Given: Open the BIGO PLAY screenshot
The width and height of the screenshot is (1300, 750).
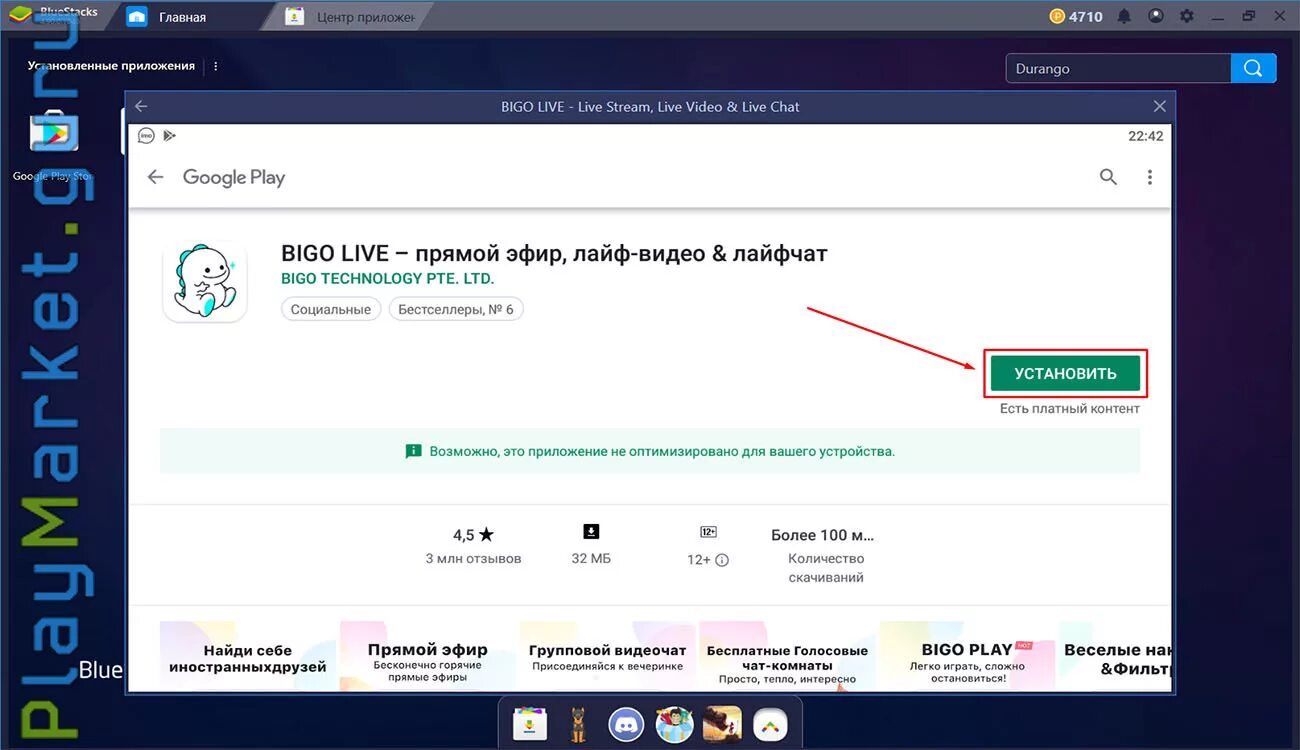Looking at the screenshot, I should [x=968, y=655].
